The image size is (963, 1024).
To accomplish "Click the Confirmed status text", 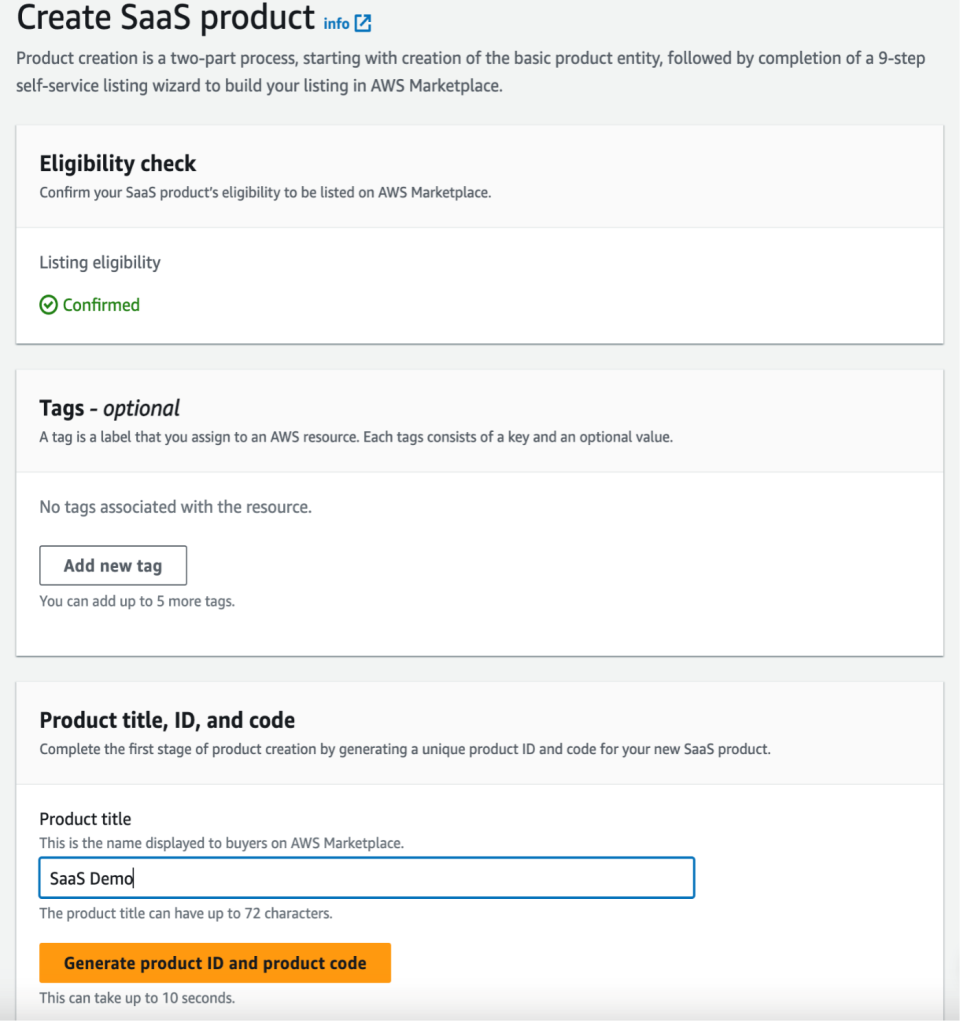I will coord(98,305).
